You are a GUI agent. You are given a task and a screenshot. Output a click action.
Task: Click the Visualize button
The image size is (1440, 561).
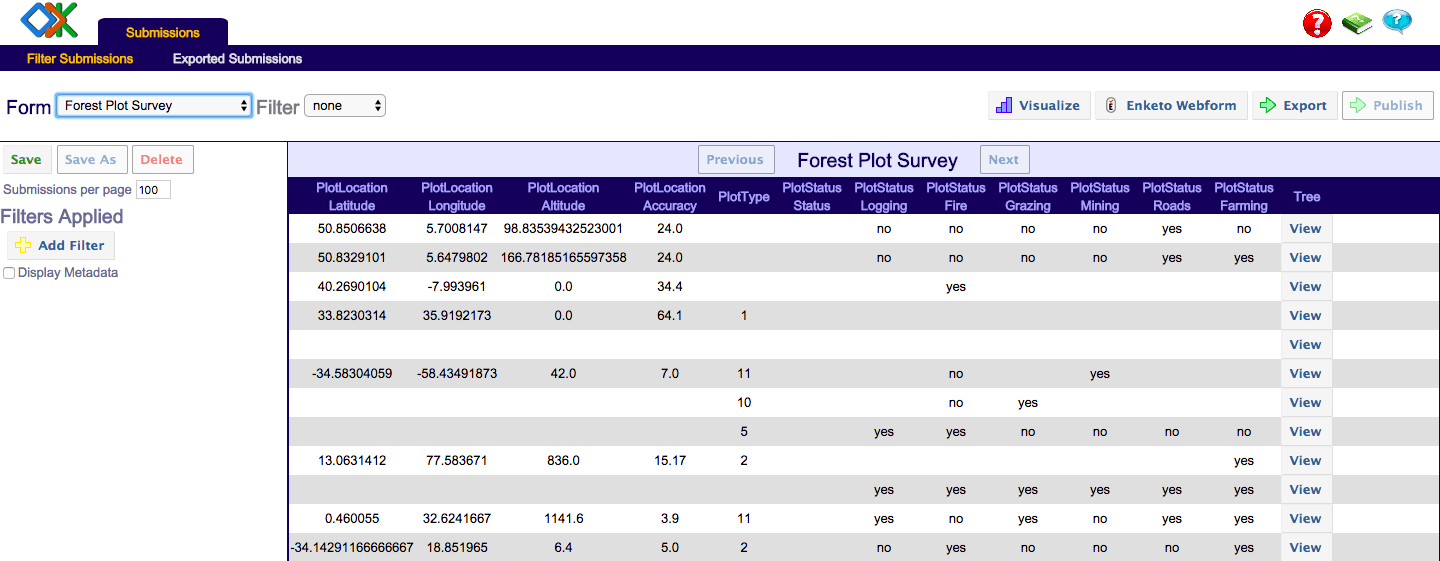(1038, 105)
